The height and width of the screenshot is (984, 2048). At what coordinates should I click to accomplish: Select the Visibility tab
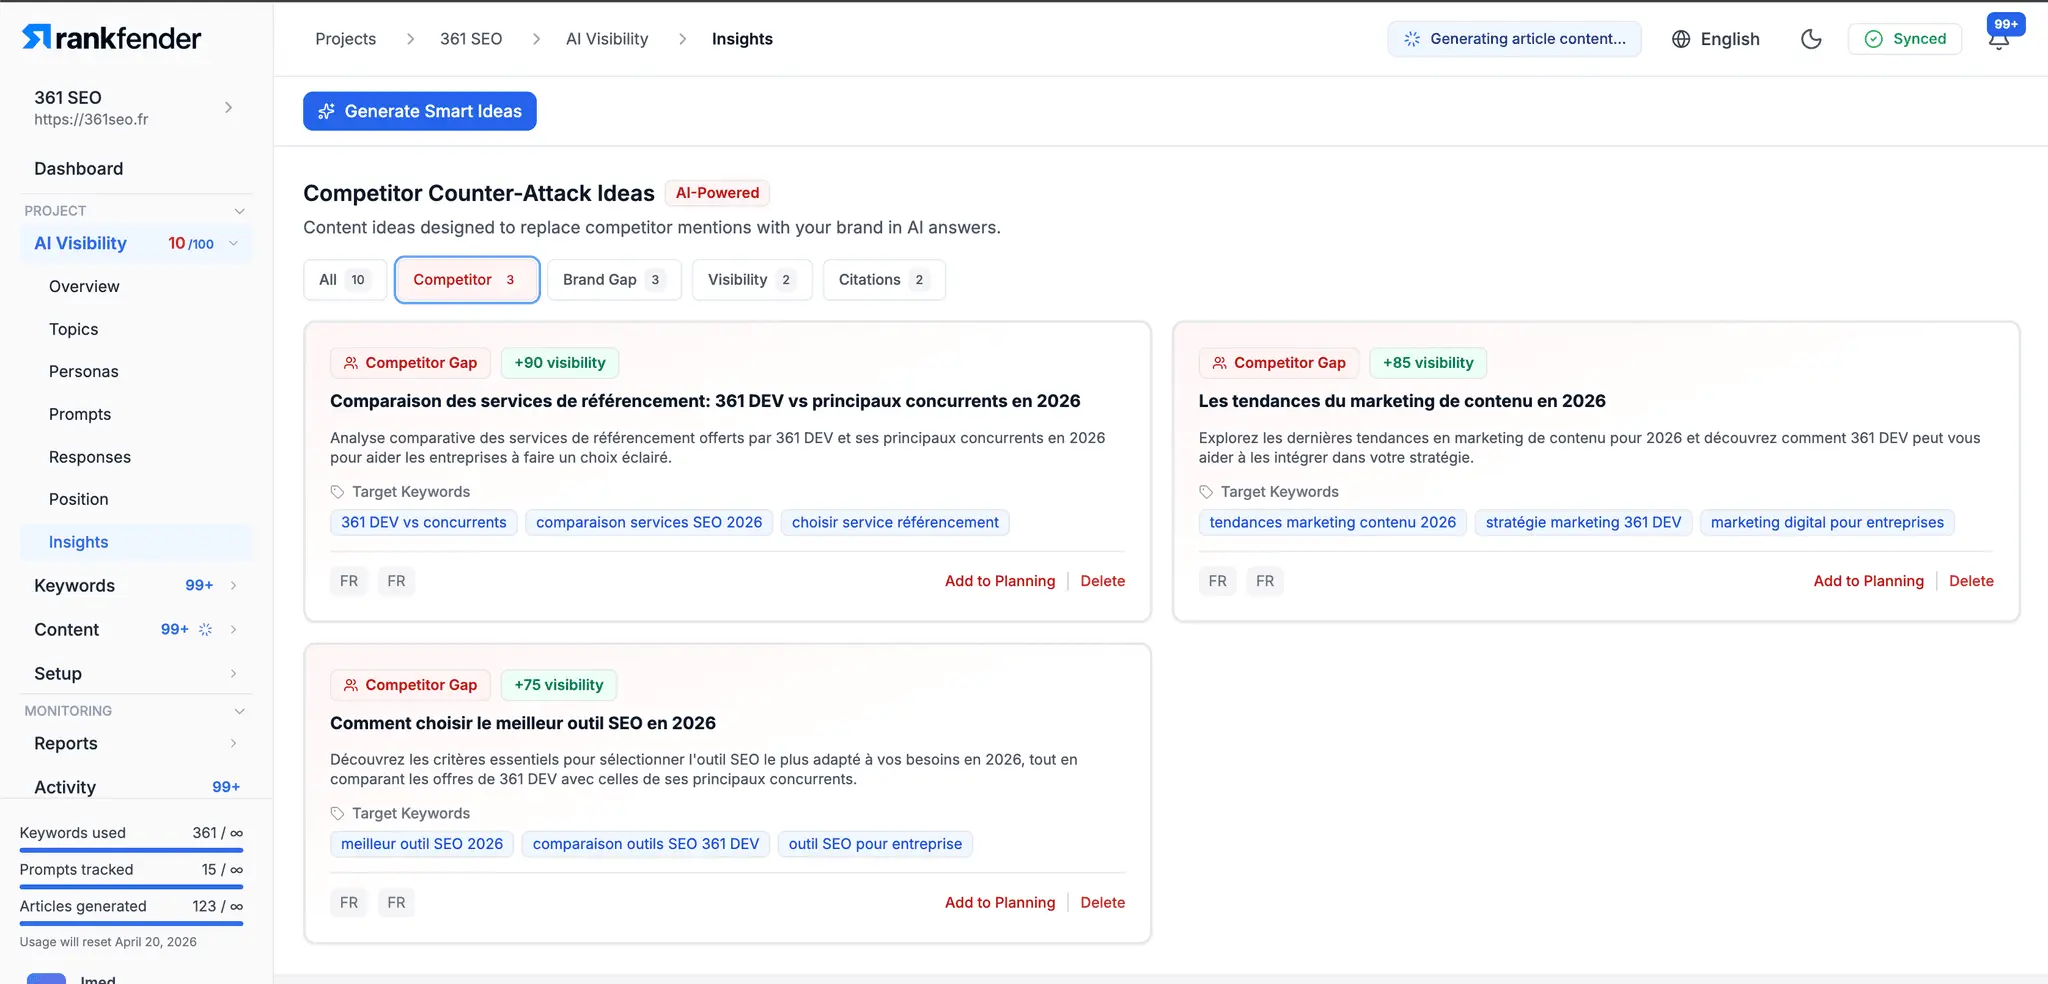click(752, 280)
